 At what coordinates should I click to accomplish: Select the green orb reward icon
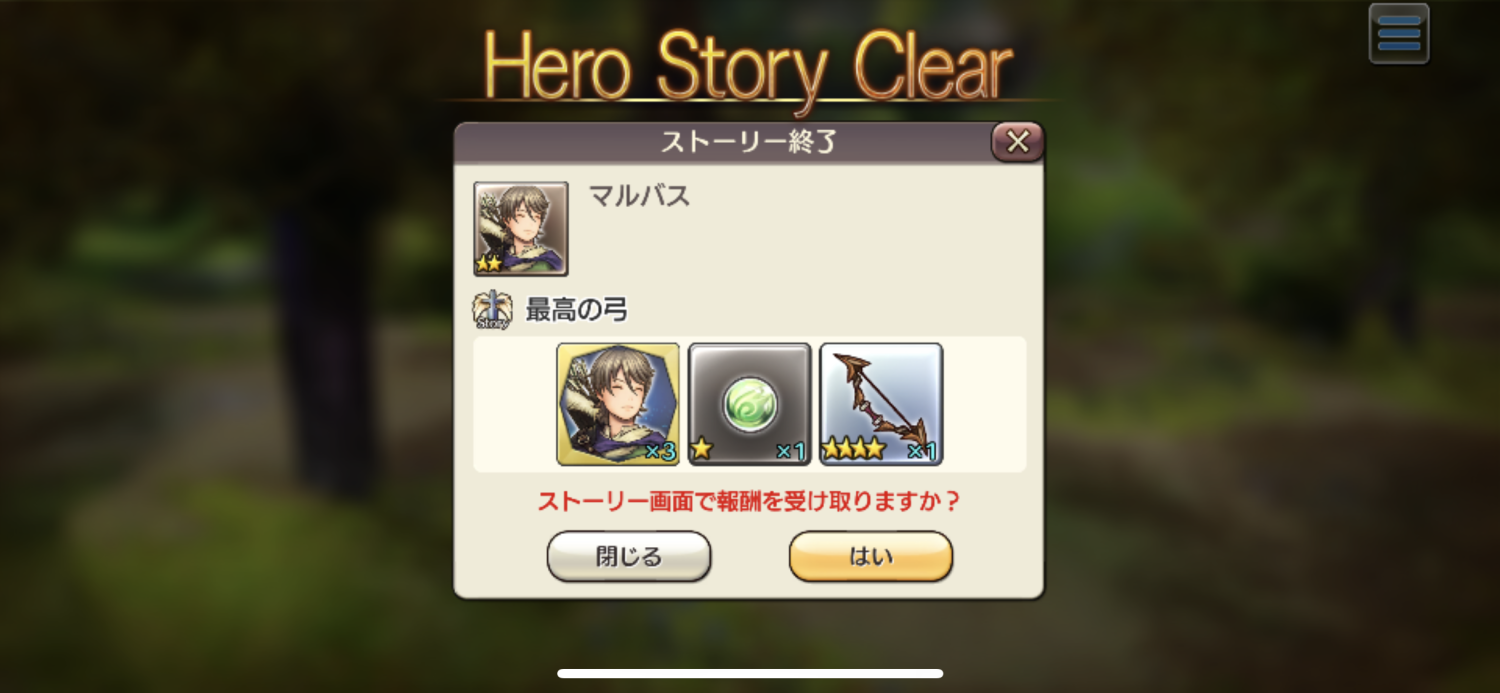point(750,404)
